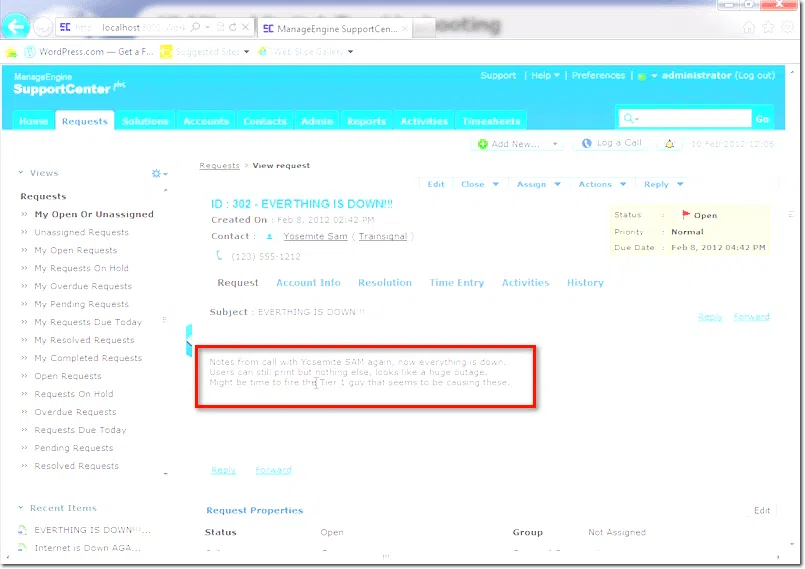Viewport: 805px width, 569px height.
Task: Switch to ManageEngine SupportCenter browser tab
Action: click(x=335, y=29)
